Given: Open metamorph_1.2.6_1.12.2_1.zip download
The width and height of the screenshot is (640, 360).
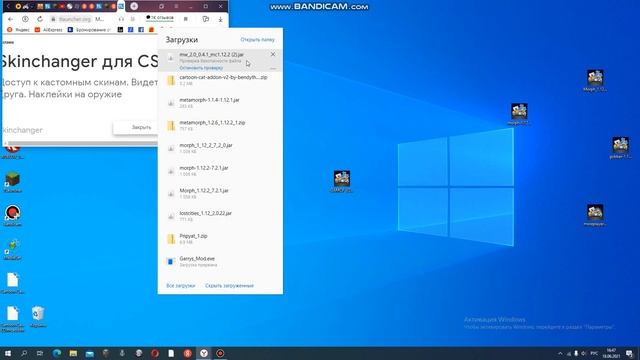Looking at the screenshot, I should [x=220, y=126].
